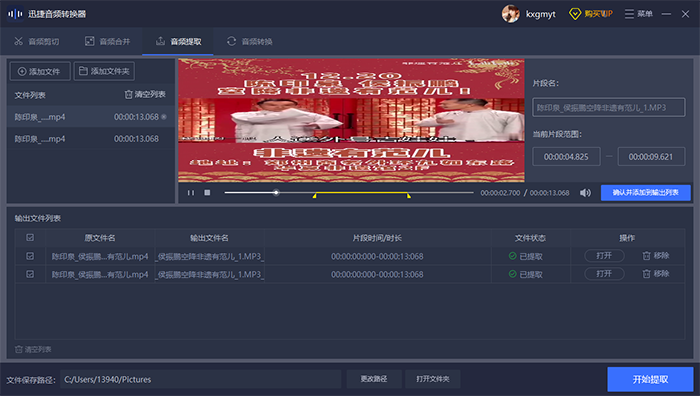Image resolution: width=700 pixels, height=396 pixels.
Task: Click output file name in first row
Action: pos(209,256)
